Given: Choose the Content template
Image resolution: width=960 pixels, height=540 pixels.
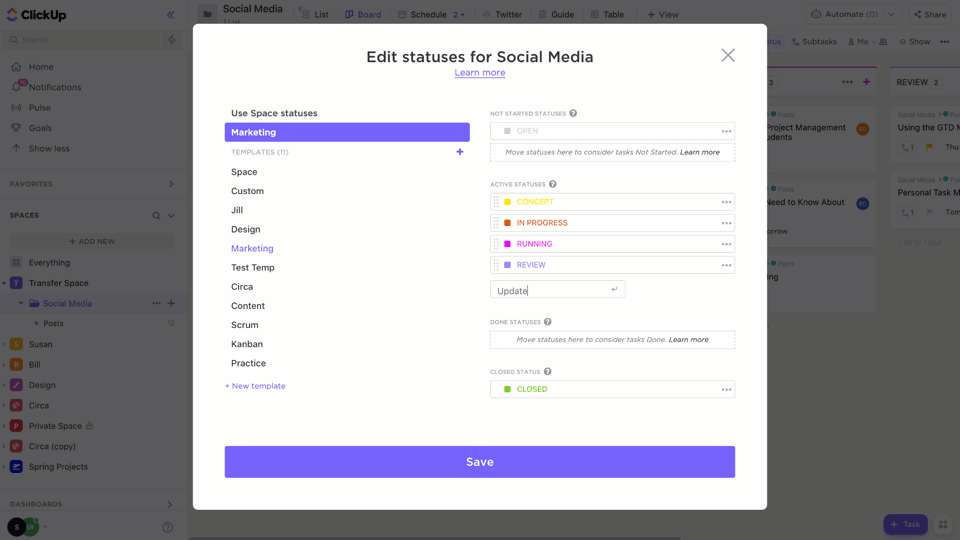Looking at the screenshot, I should [248, 306].
